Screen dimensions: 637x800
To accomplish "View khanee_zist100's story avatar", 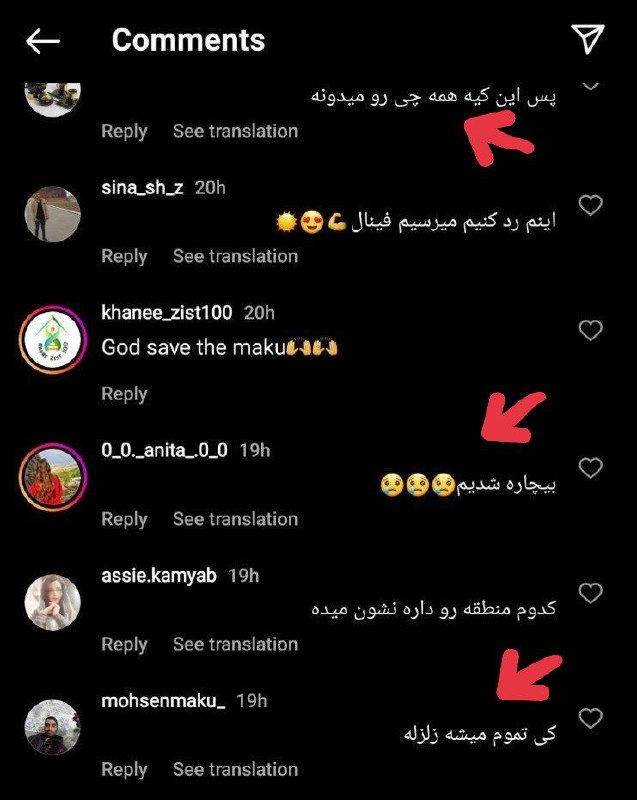I will (x=53, y=340).
